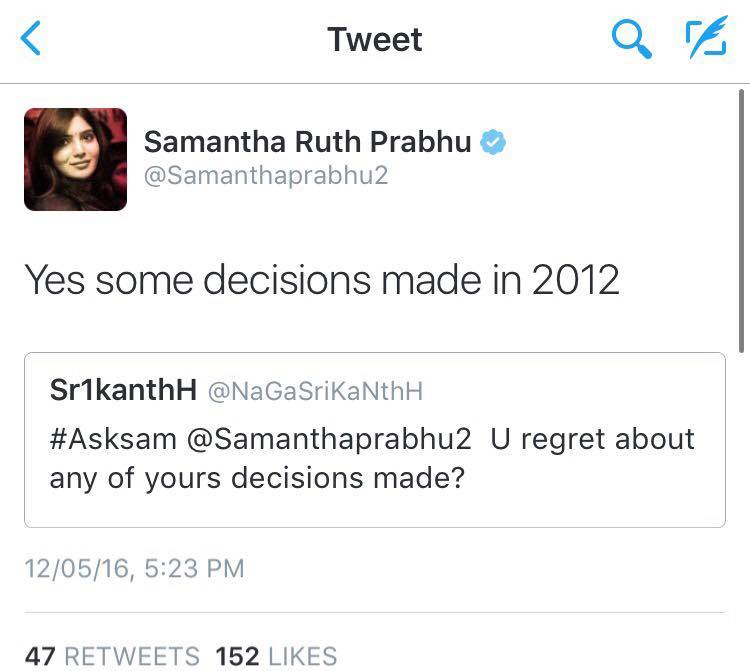Open Samantha Ruth Prabhu's profile picture
The image size is (750, 671).
point(76,159)
